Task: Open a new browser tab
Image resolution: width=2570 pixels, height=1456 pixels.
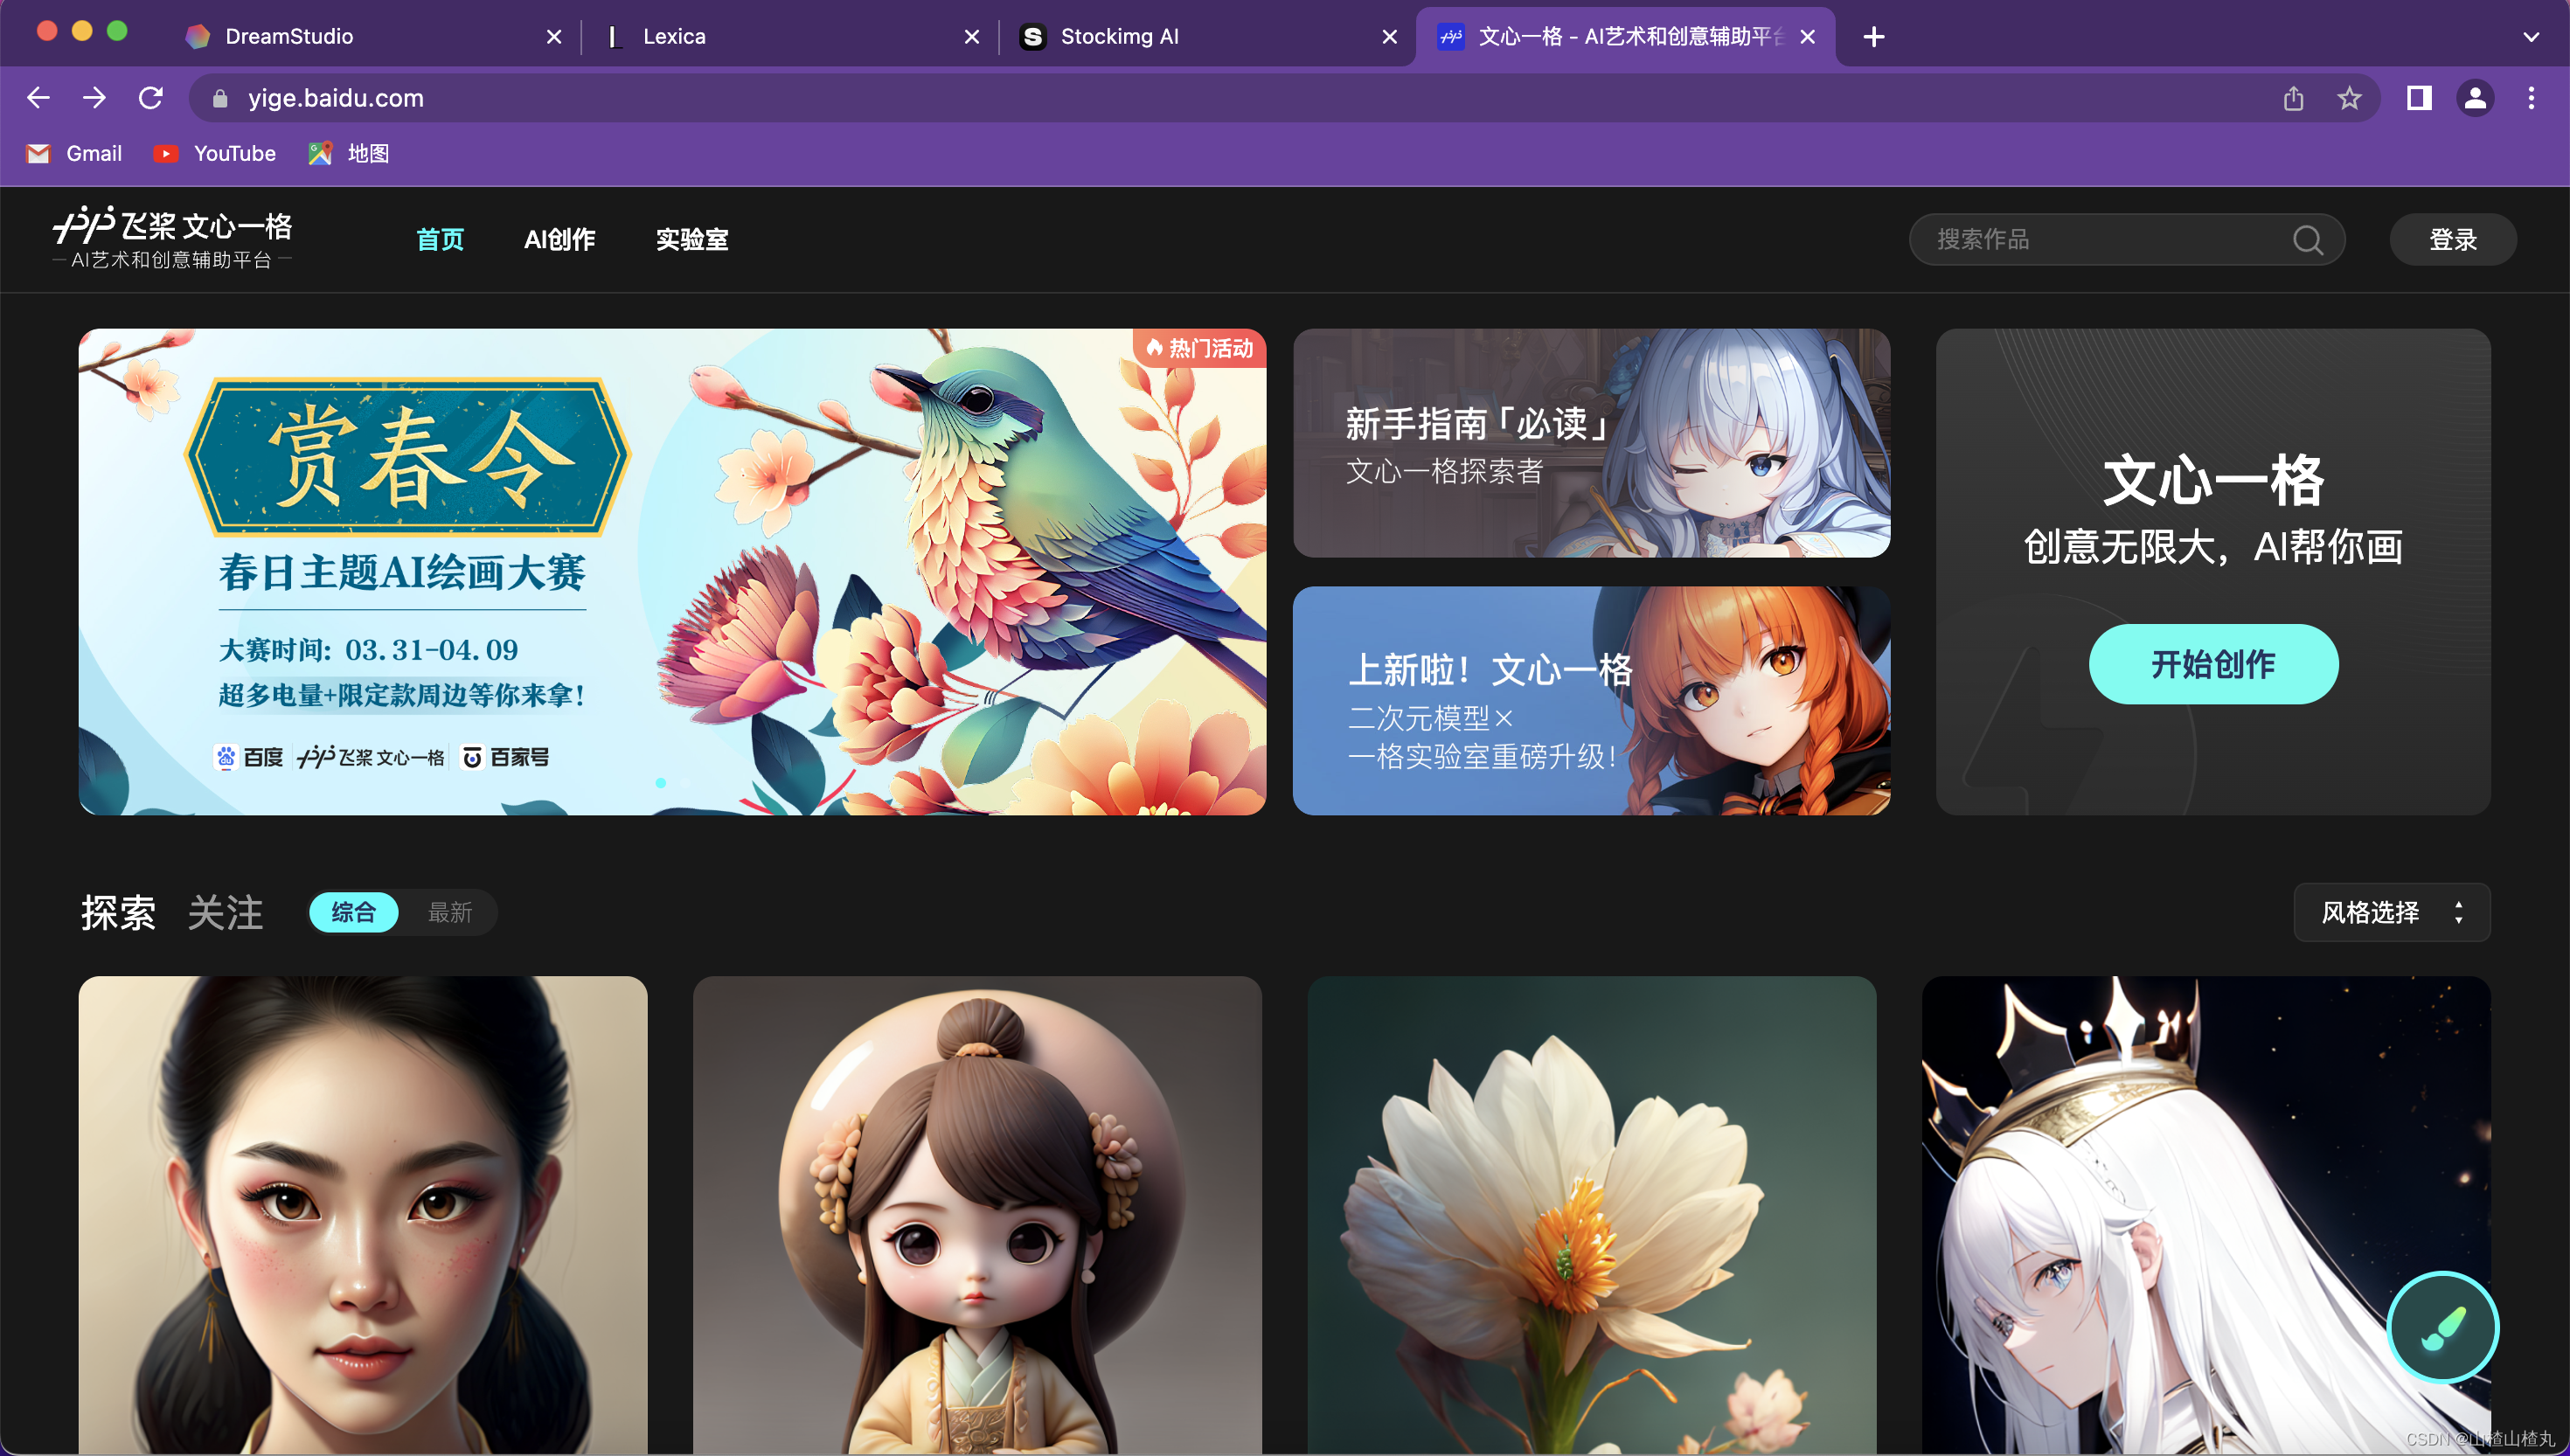Action: click(1874, 37)
